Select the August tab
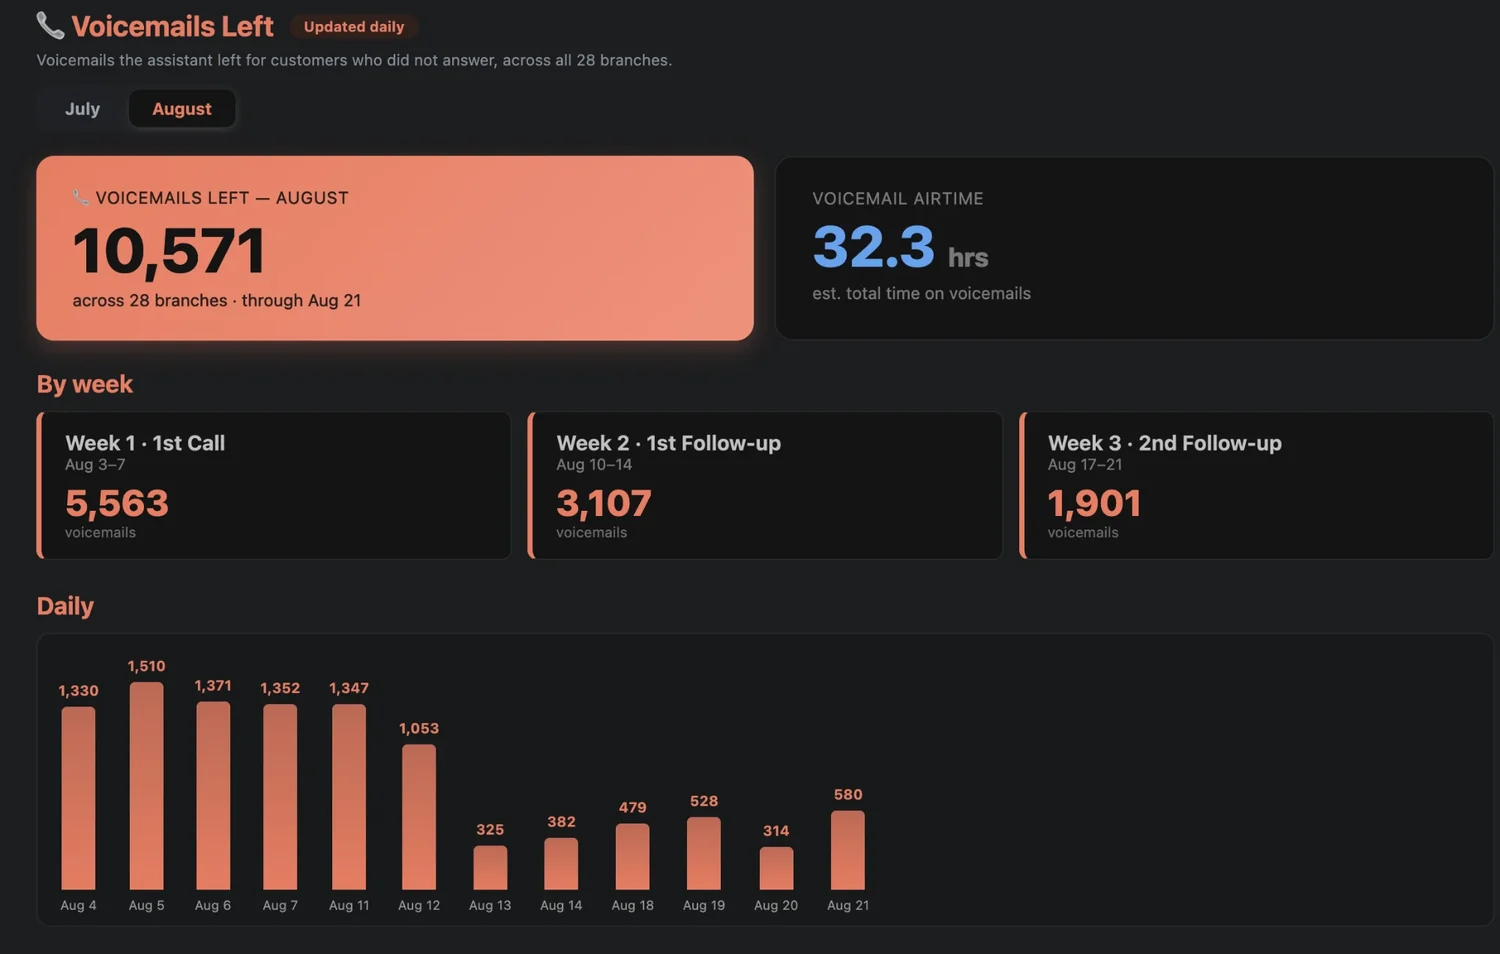Image resolution: width=1500 pixels, height=954 pixels. [x=182, y=109]
